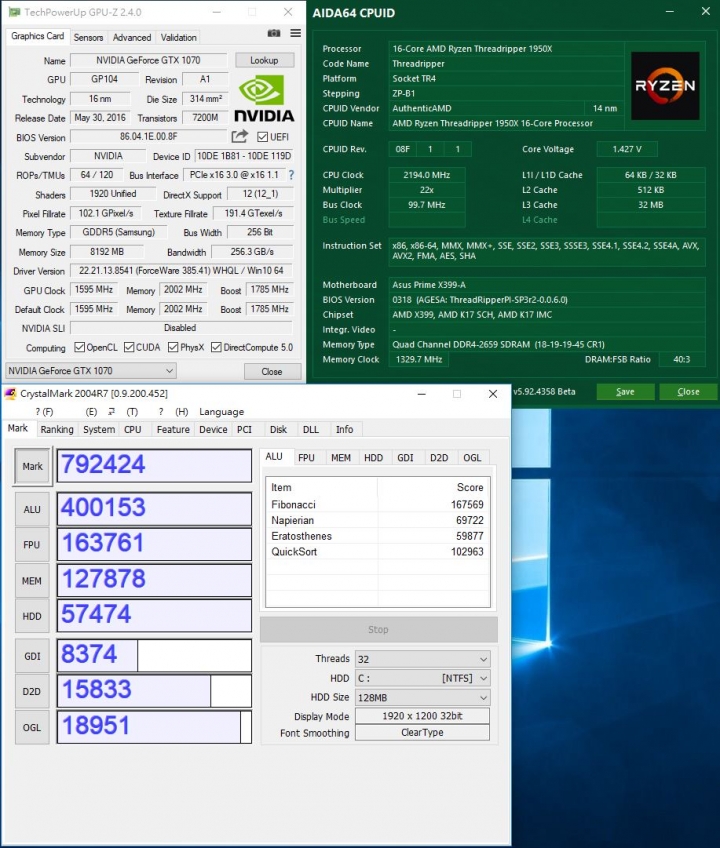
Task: Click the Save button in AIDA64 CPUID
Action: point(625,392)
